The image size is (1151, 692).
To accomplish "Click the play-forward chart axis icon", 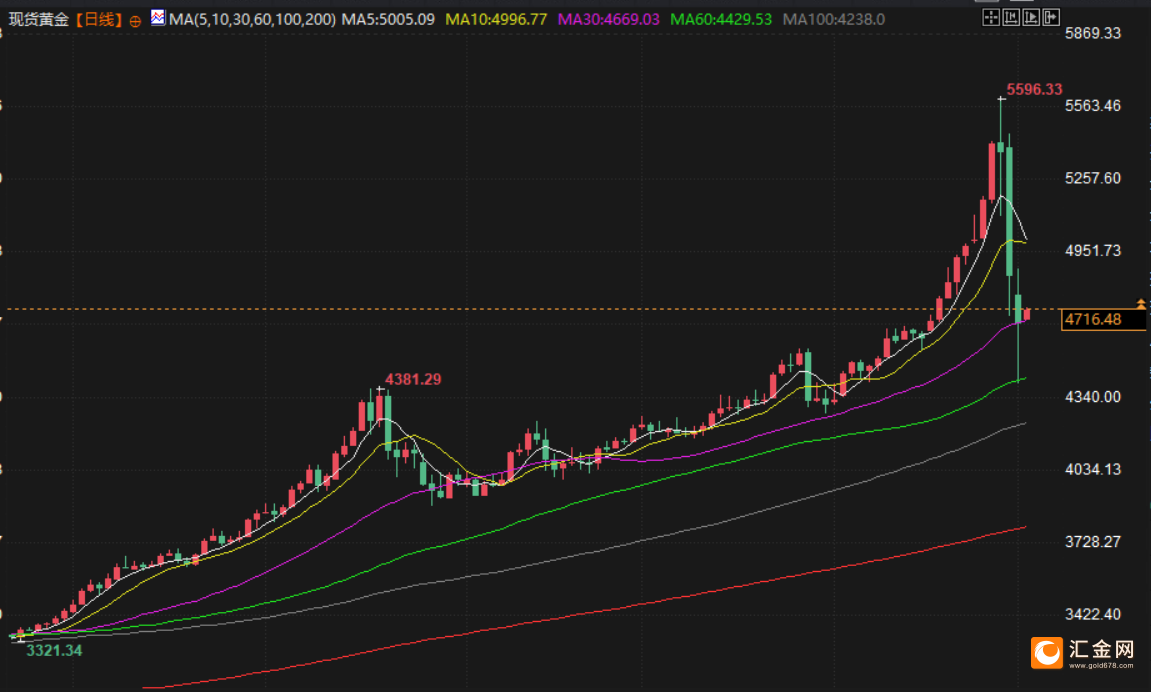I will coord(1031,18).
